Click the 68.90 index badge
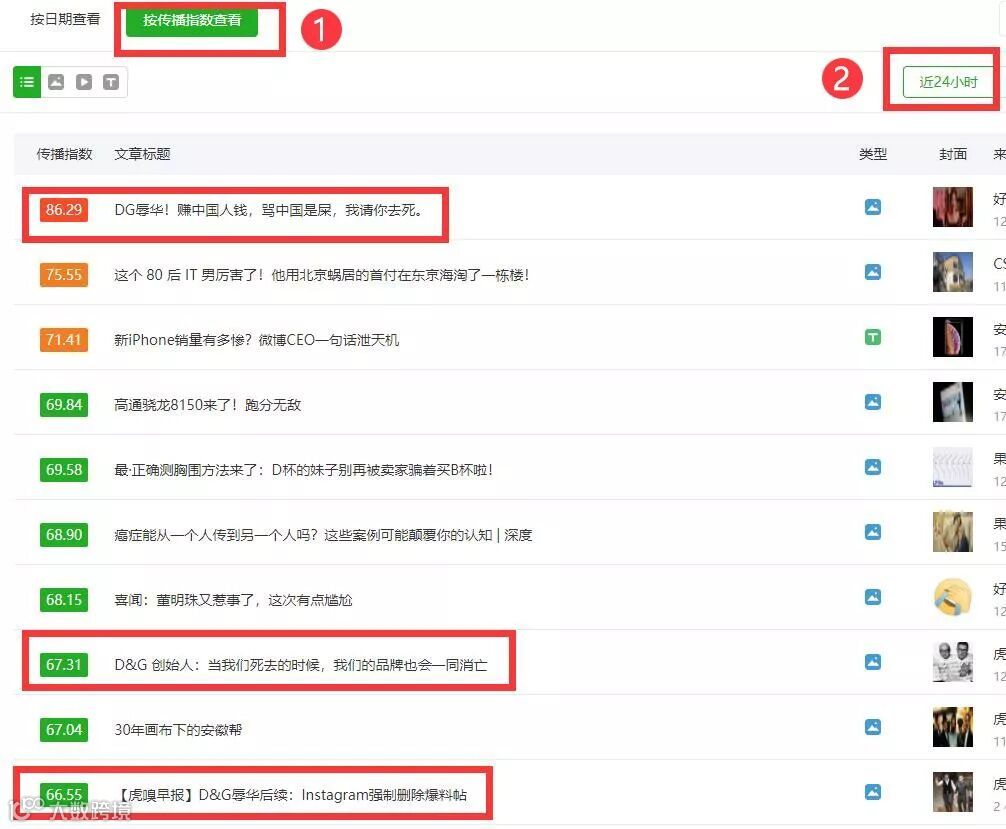The image size is (1006, 829). pos(64,535)
